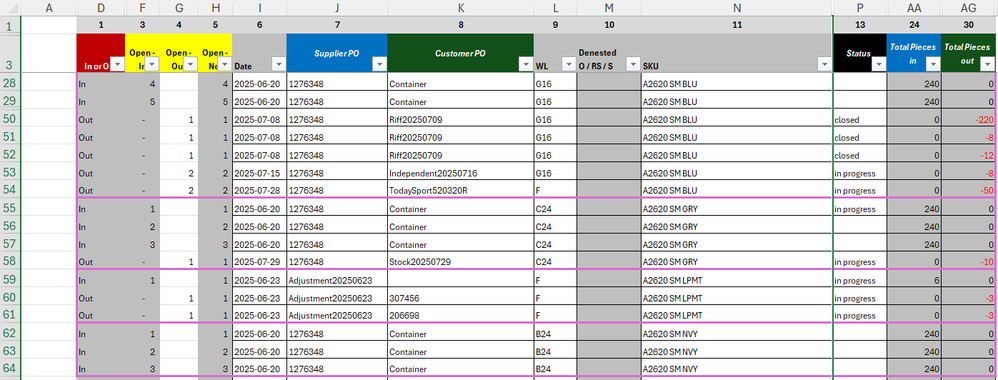The width and height of the screenshot is (998, 380).
Task: Select column N header
Action: 737,8
